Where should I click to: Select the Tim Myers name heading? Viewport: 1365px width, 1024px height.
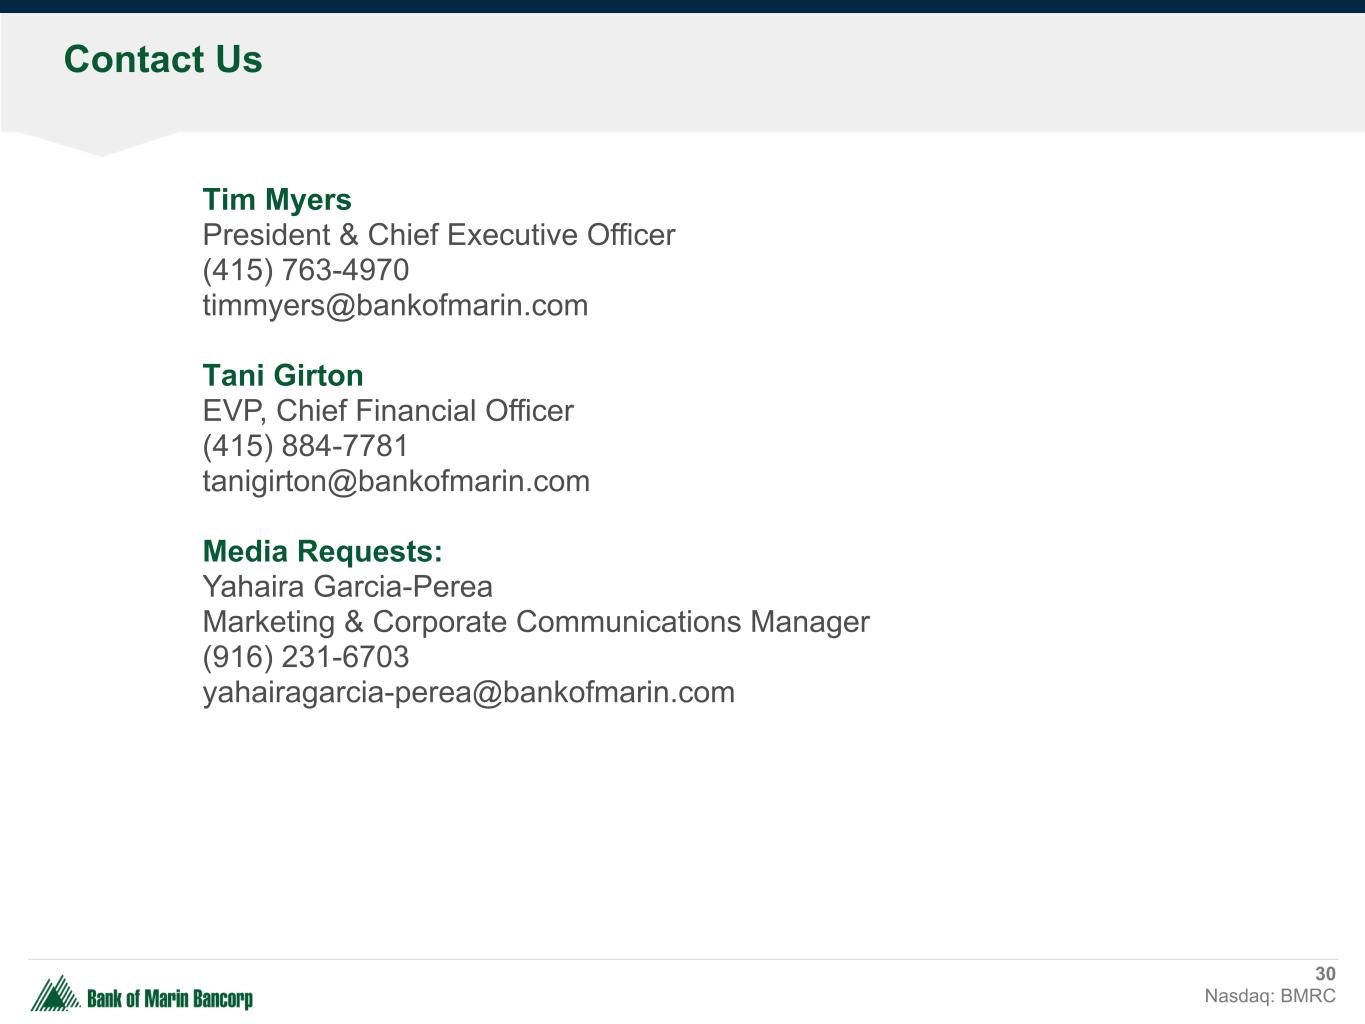[x=277, y=200]
